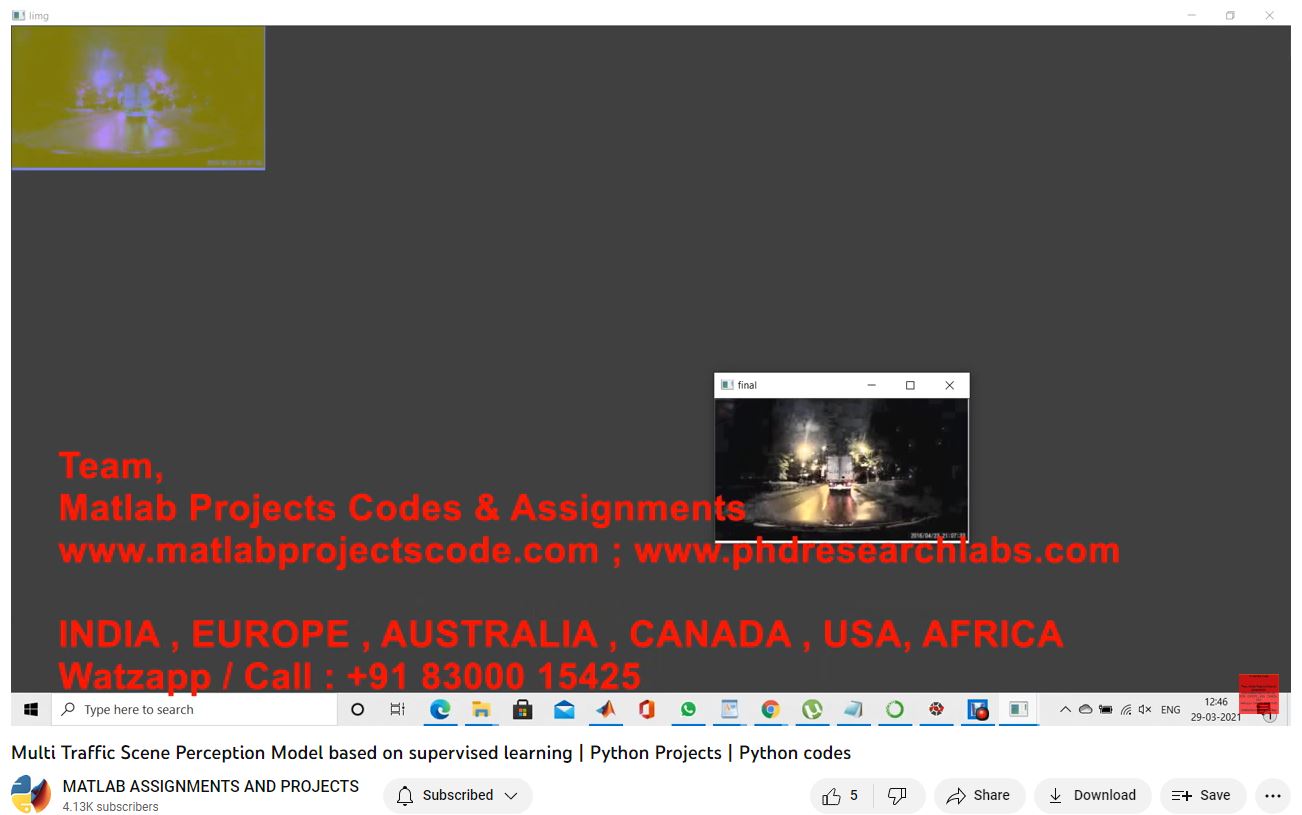Launch MATLAB from the taskbar

point(606,710)
